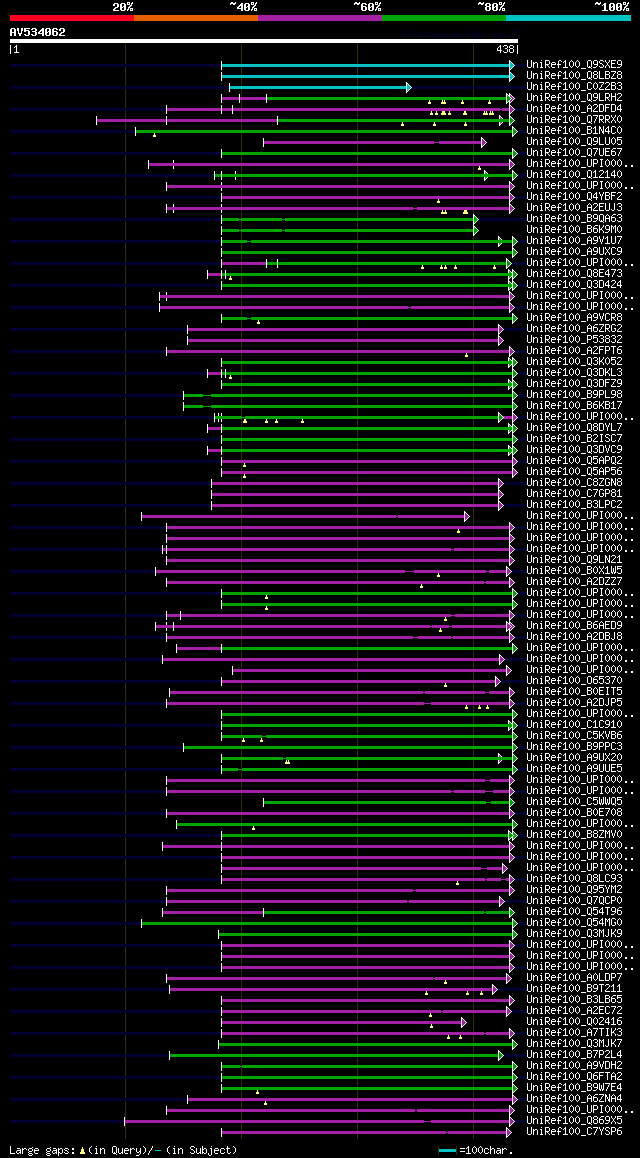Select the UniRef100_Q8E473 entry

coord(574,274)
